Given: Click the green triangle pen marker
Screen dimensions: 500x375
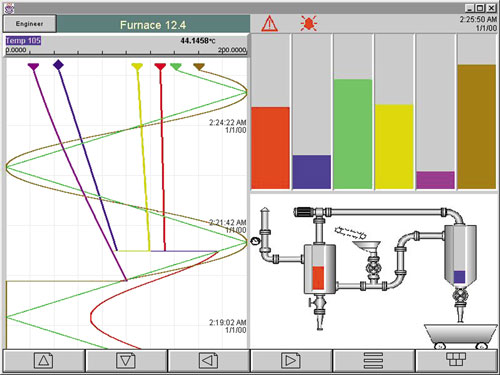Looking at the screenshot, I should [176, 66].
